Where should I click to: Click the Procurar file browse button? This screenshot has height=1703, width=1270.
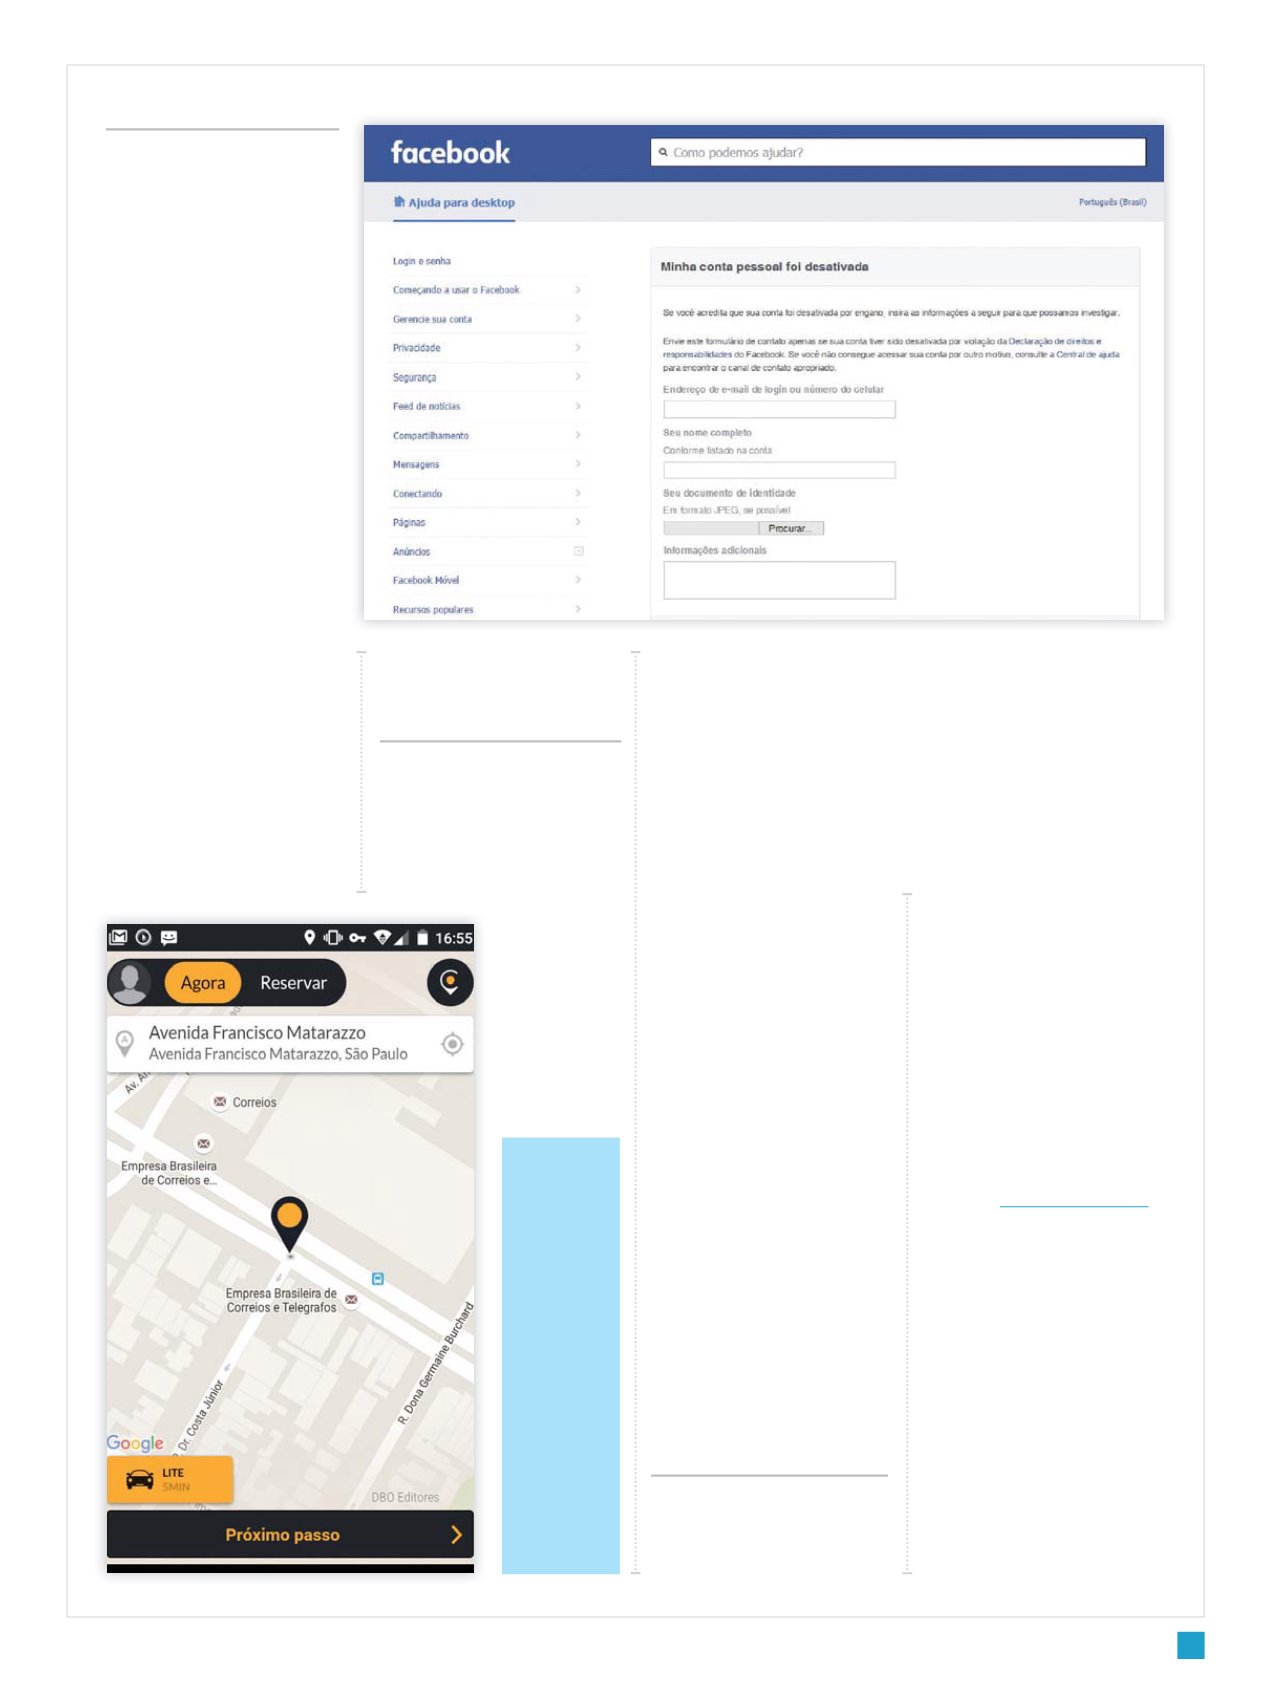pyautogui.click(x=791, y=528)
